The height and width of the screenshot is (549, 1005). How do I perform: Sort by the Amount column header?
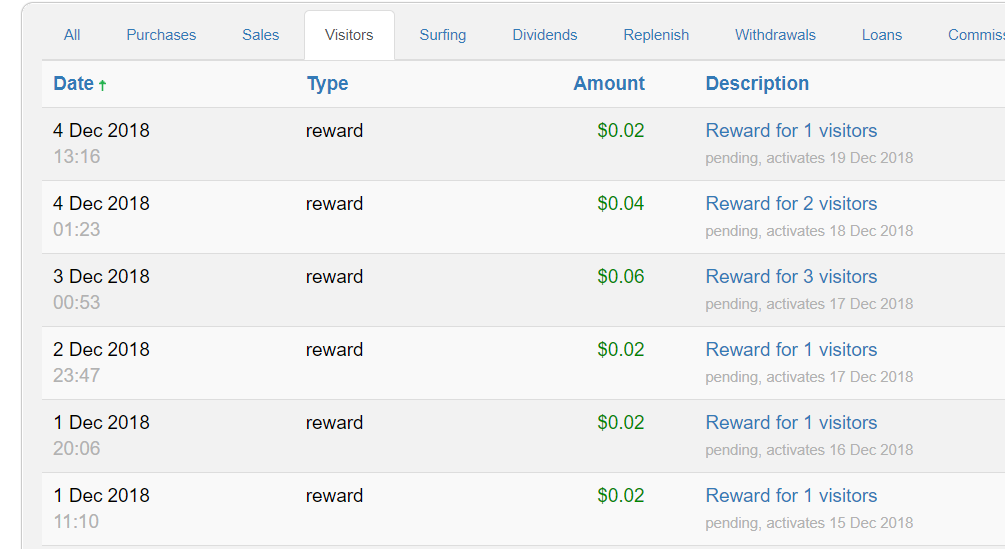(609, 84)
